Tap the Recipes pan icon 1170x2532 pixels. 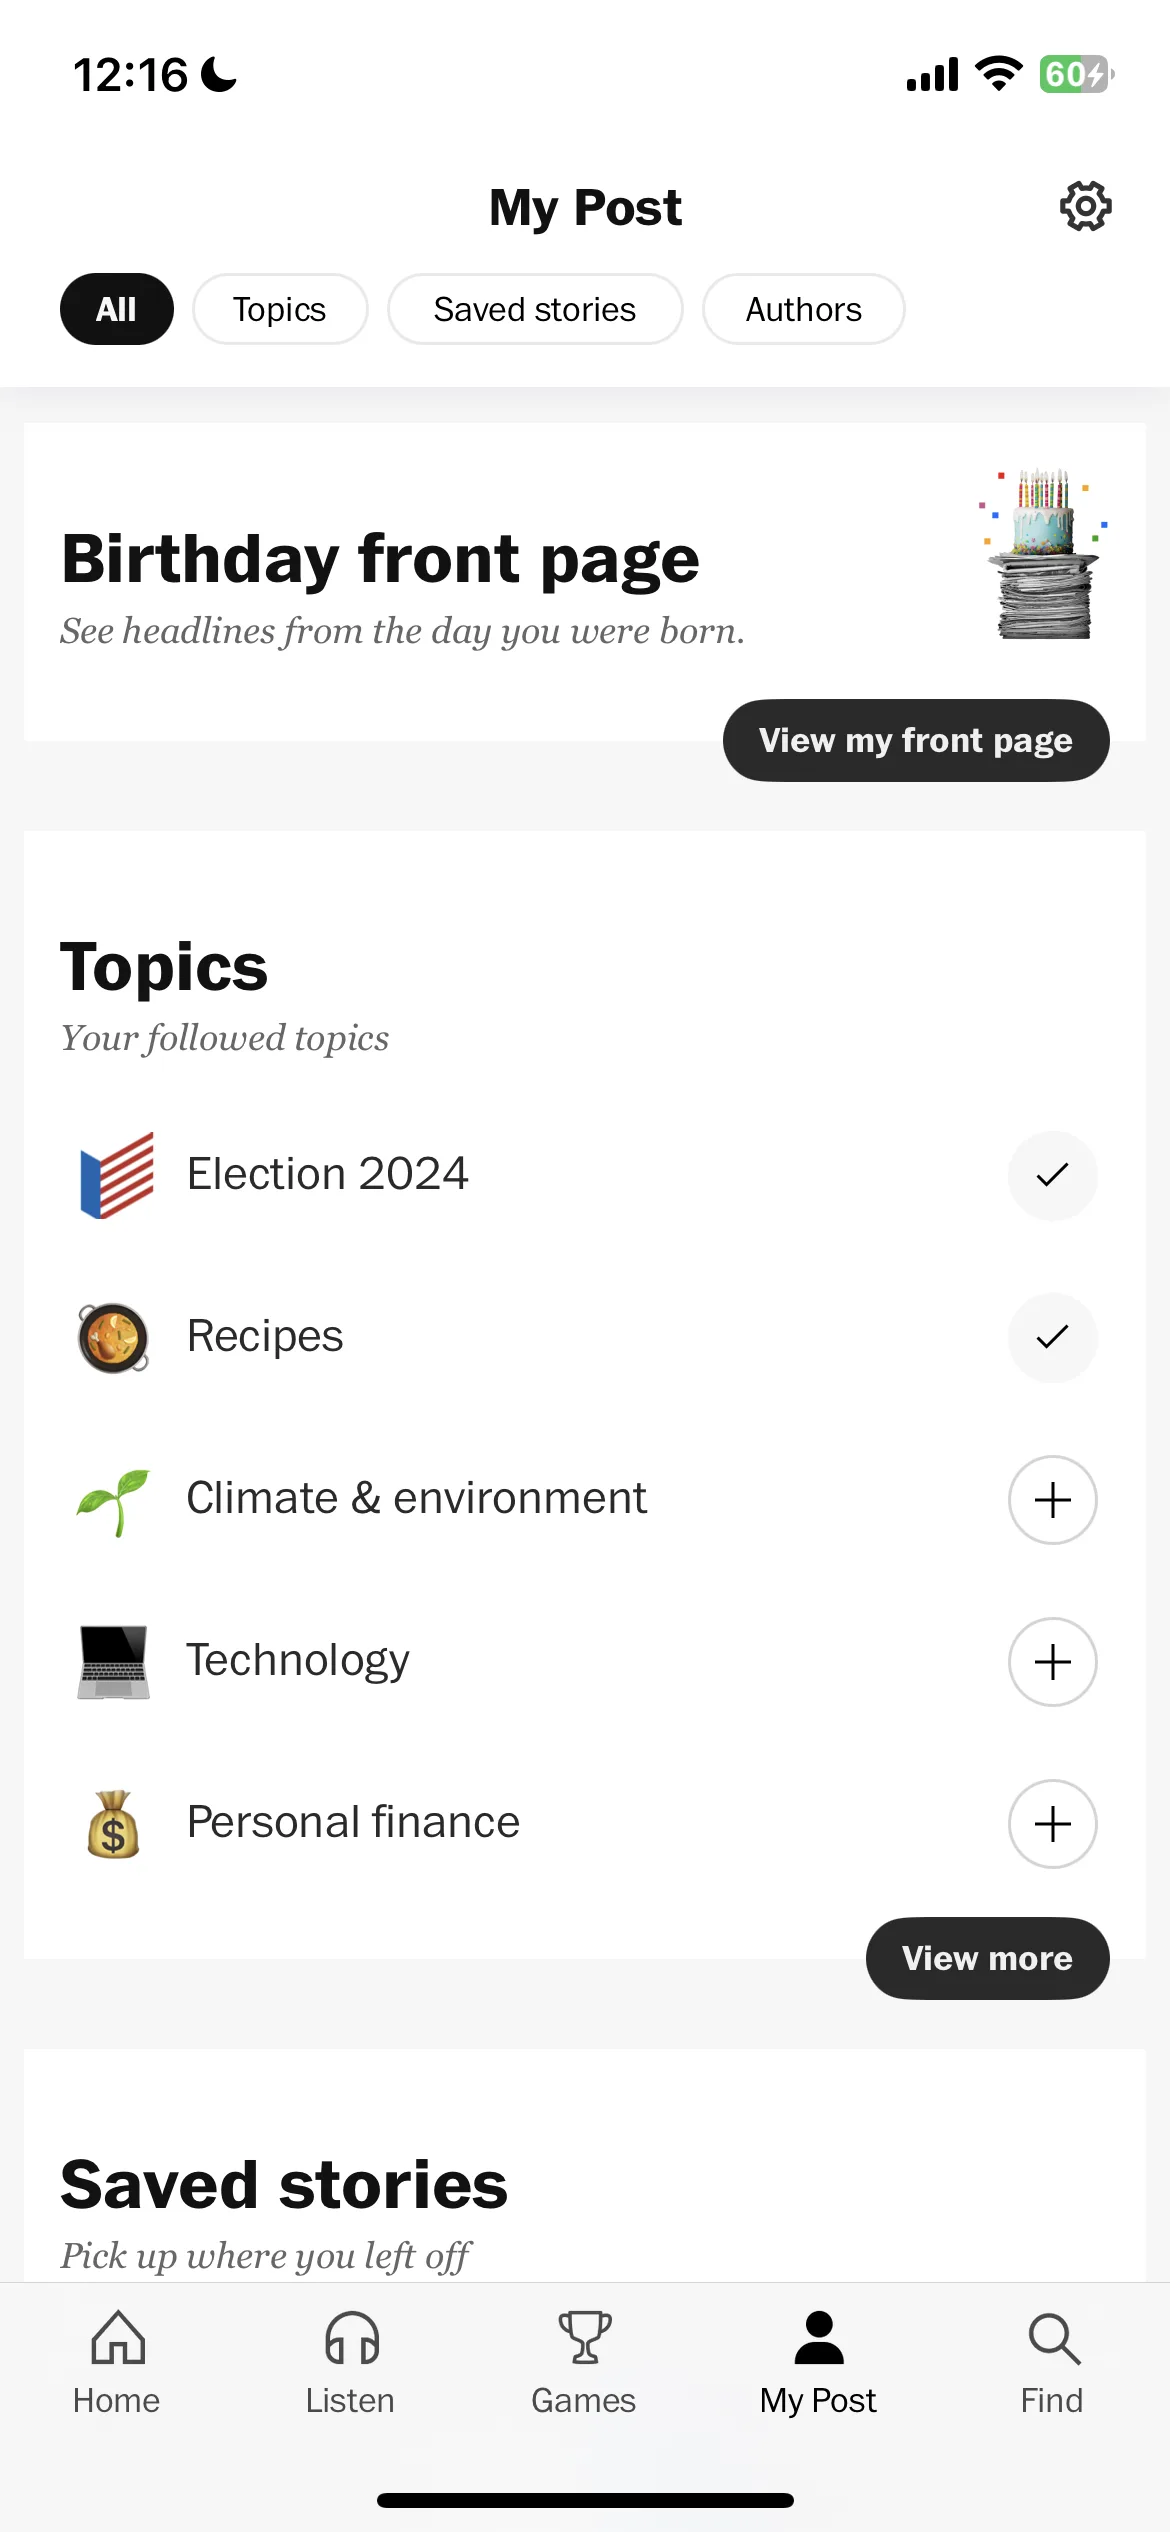pyautogui.click(x=114, y=1338)
